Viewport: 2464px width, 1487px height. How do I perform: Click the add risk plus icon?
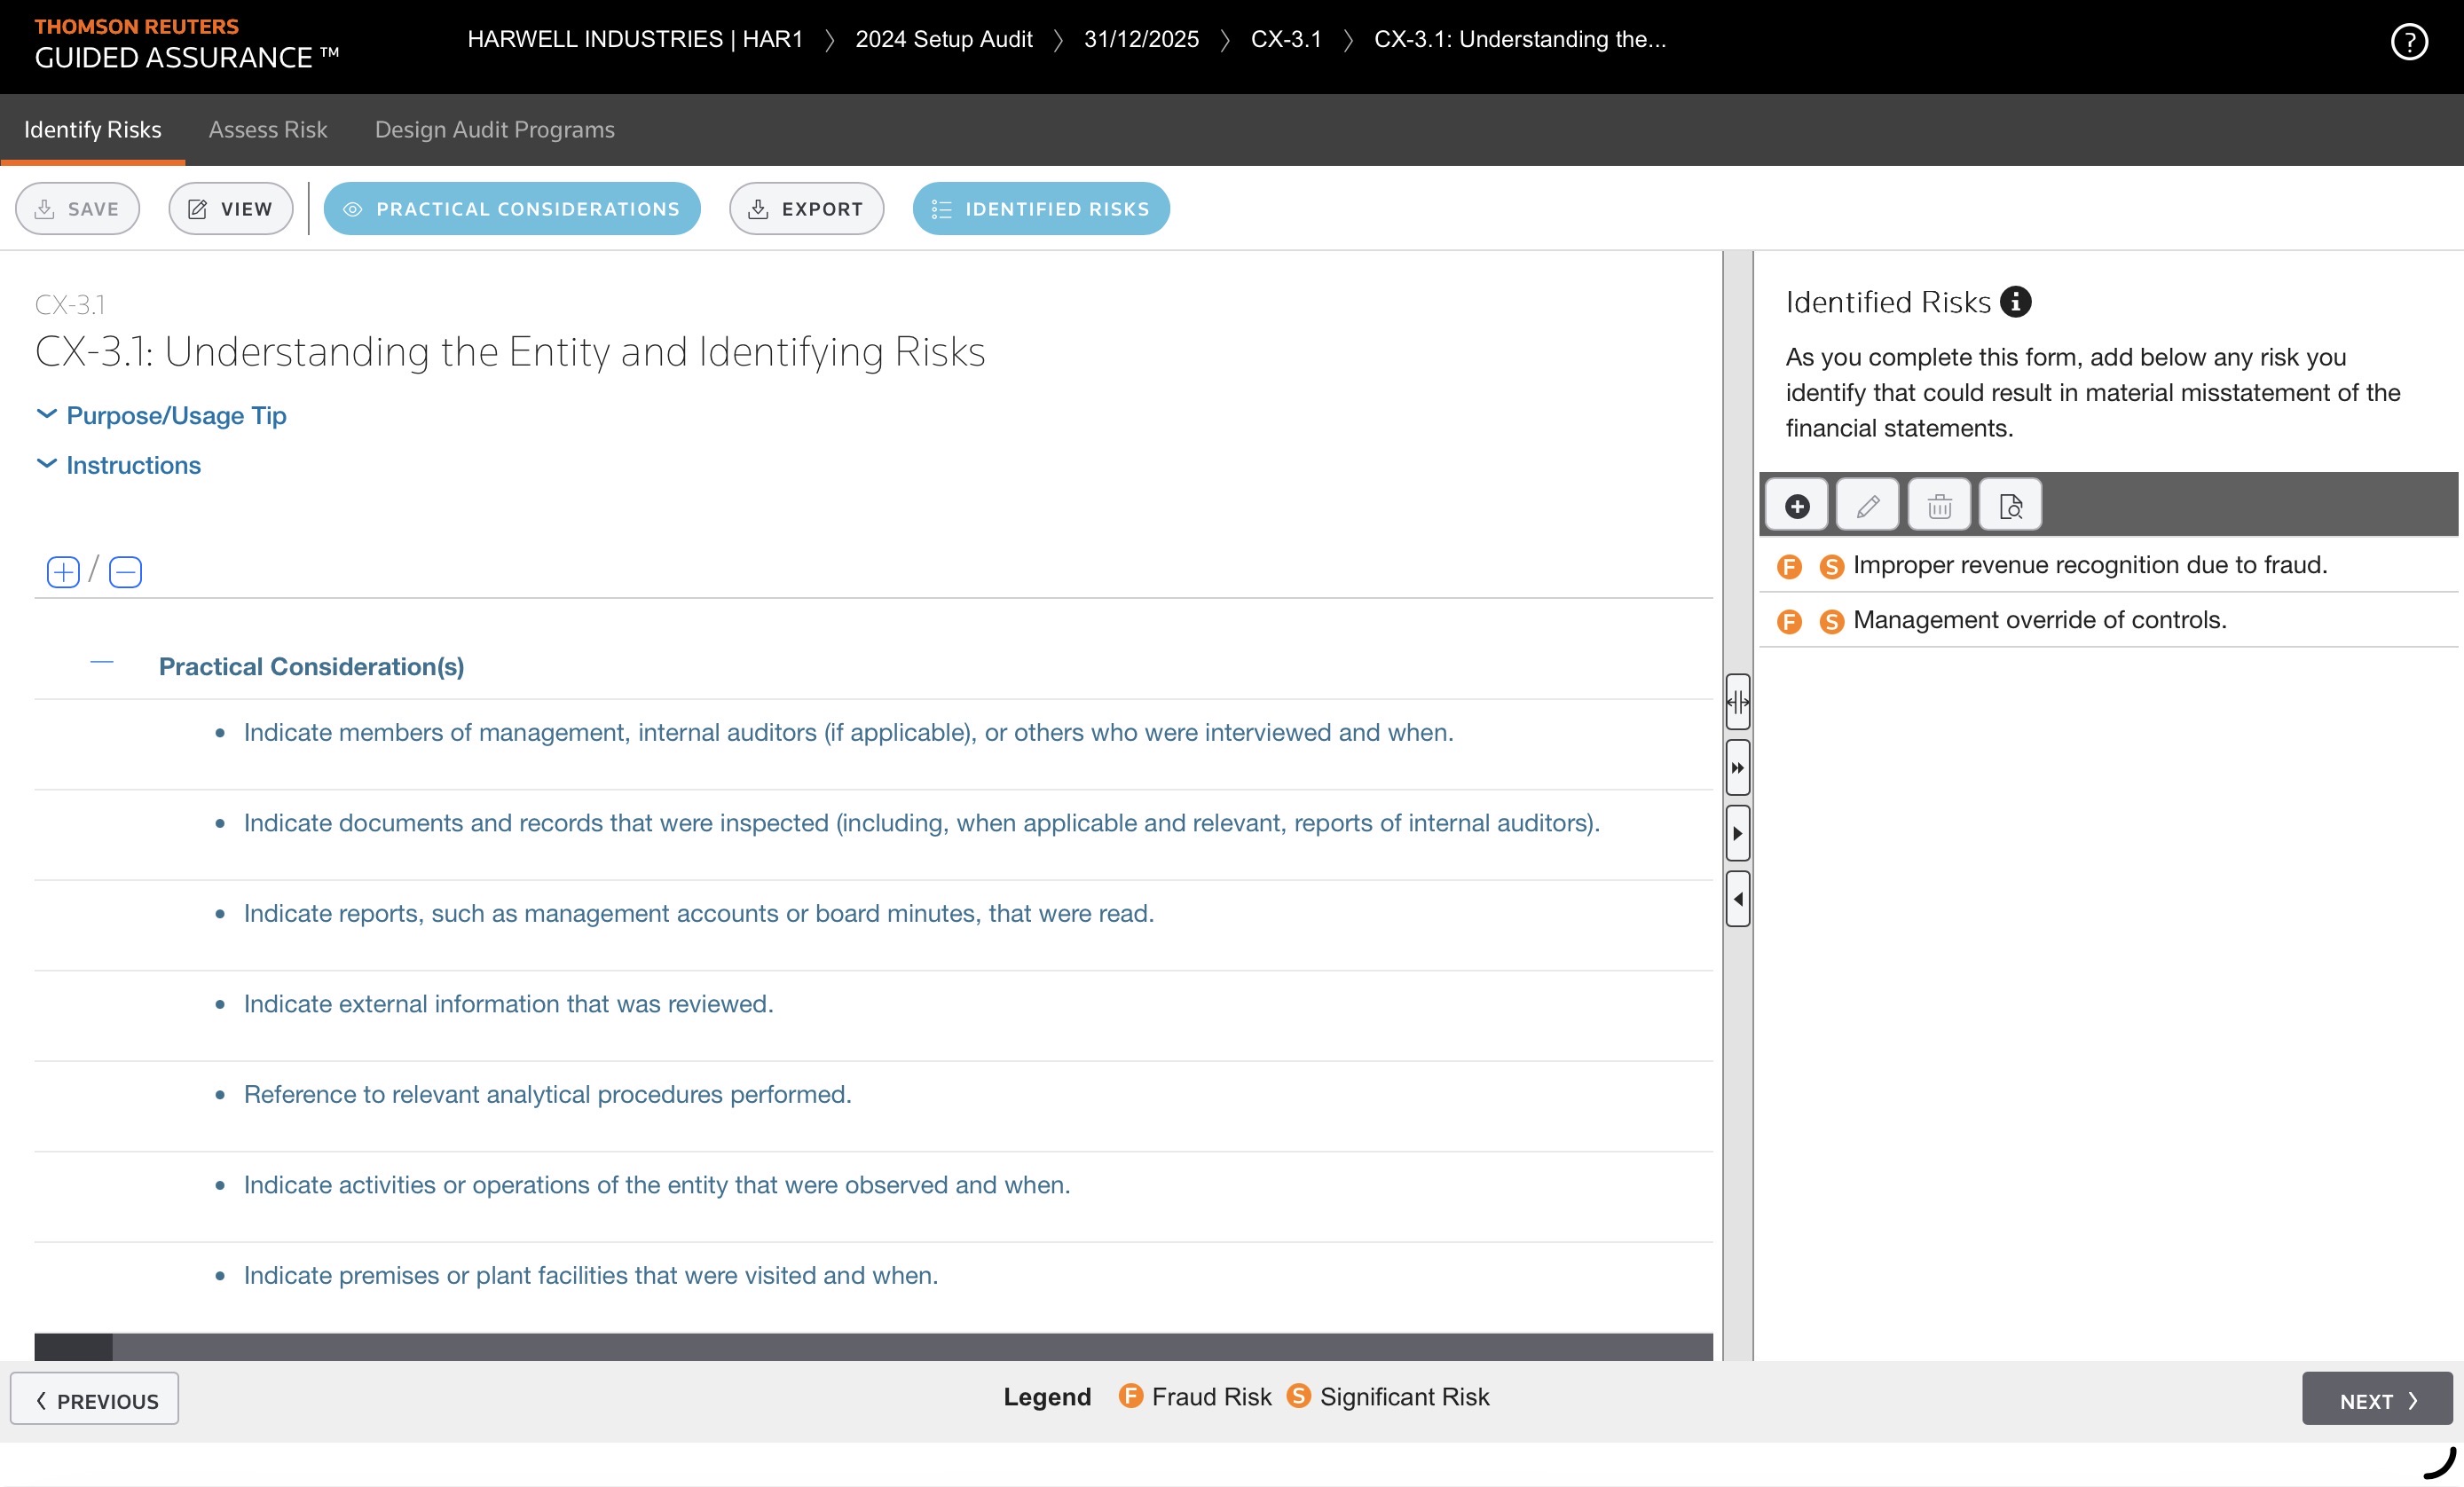[x=1796, y=506]
